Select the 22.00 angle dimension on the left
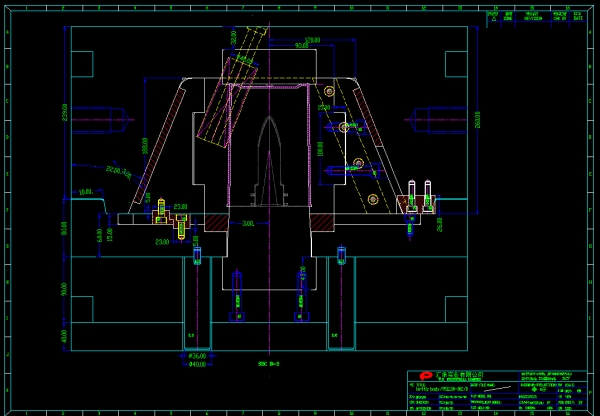 point(119,171)
